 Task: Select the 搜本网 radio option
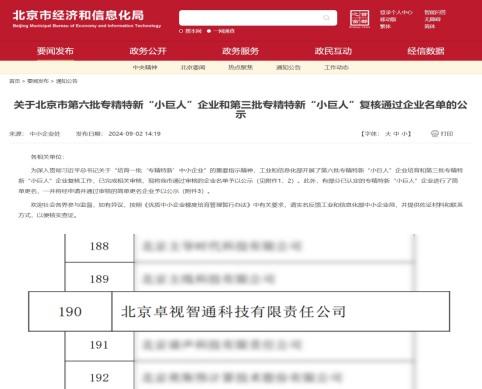pos(181,31)
